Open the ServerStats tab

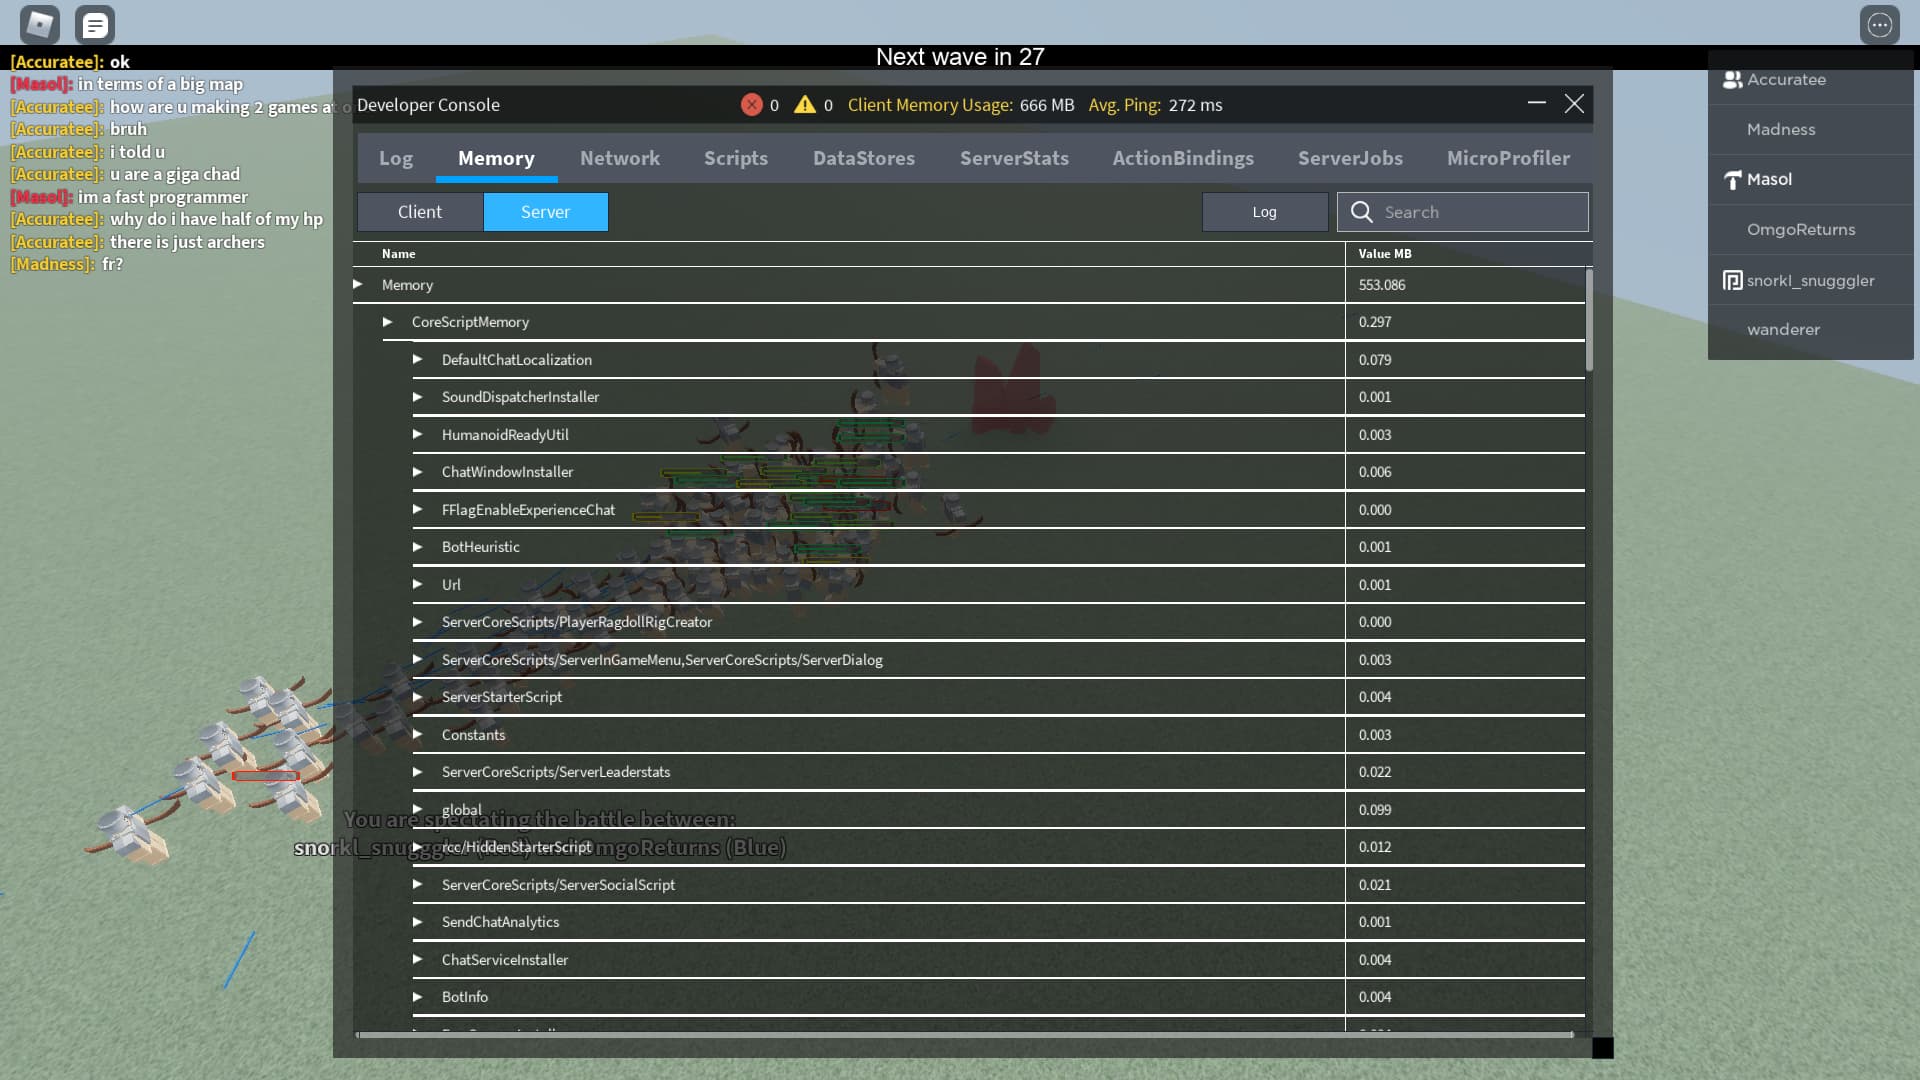click(x=1014, y=158)
